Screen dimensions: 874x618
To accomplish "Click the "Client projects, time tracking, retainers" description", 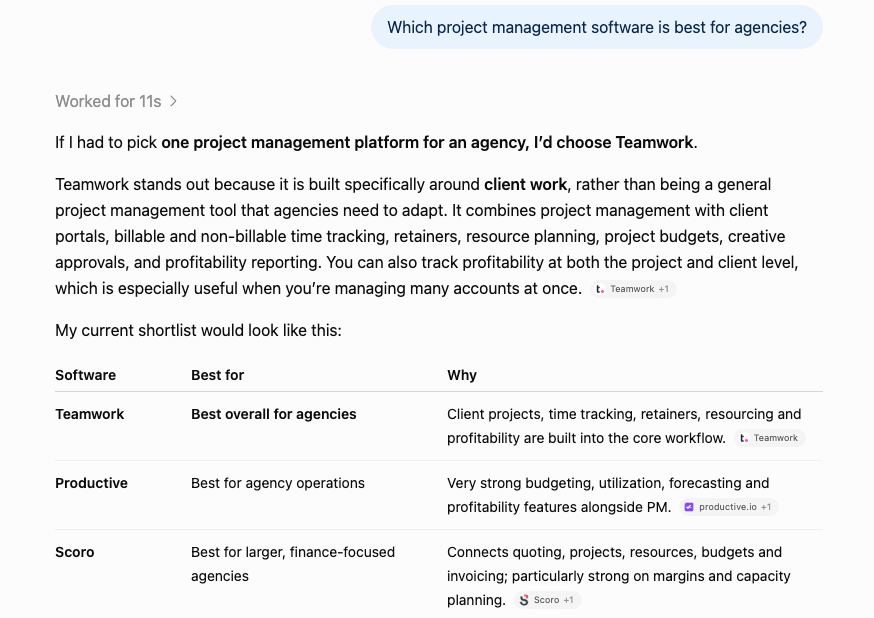I will (x=624, y=426).
